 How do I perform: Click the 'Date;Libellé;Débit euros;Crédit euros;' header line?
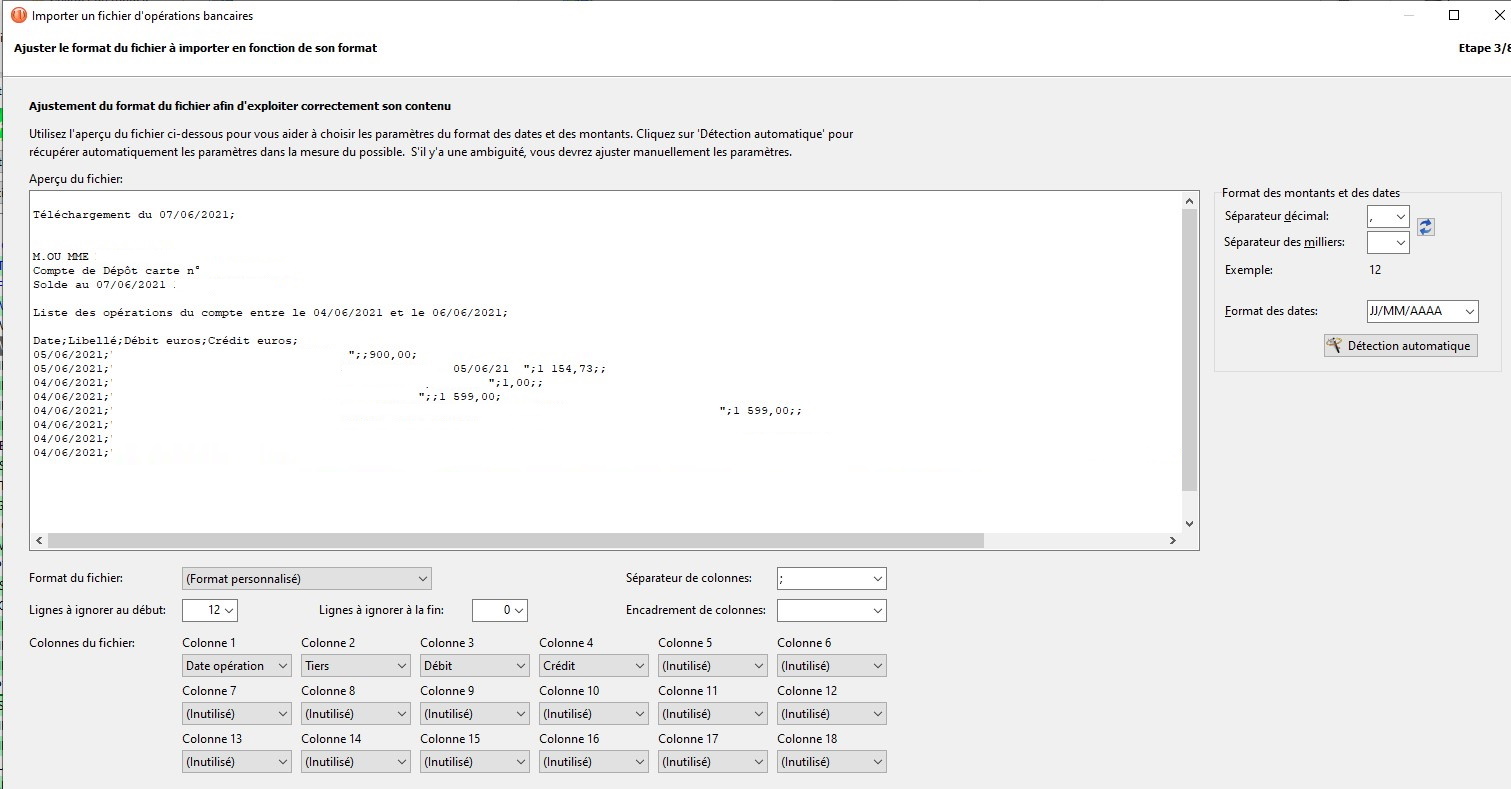coord(166,341)
